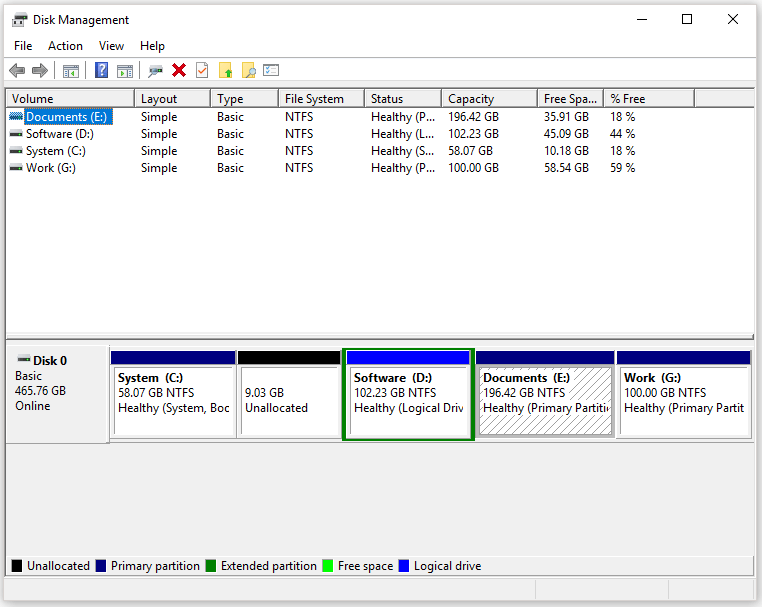Image resolution: width=762 pixels, height=607 pixels.
Task: Open Help via the blue question mark icon
Action: point(101,70)
